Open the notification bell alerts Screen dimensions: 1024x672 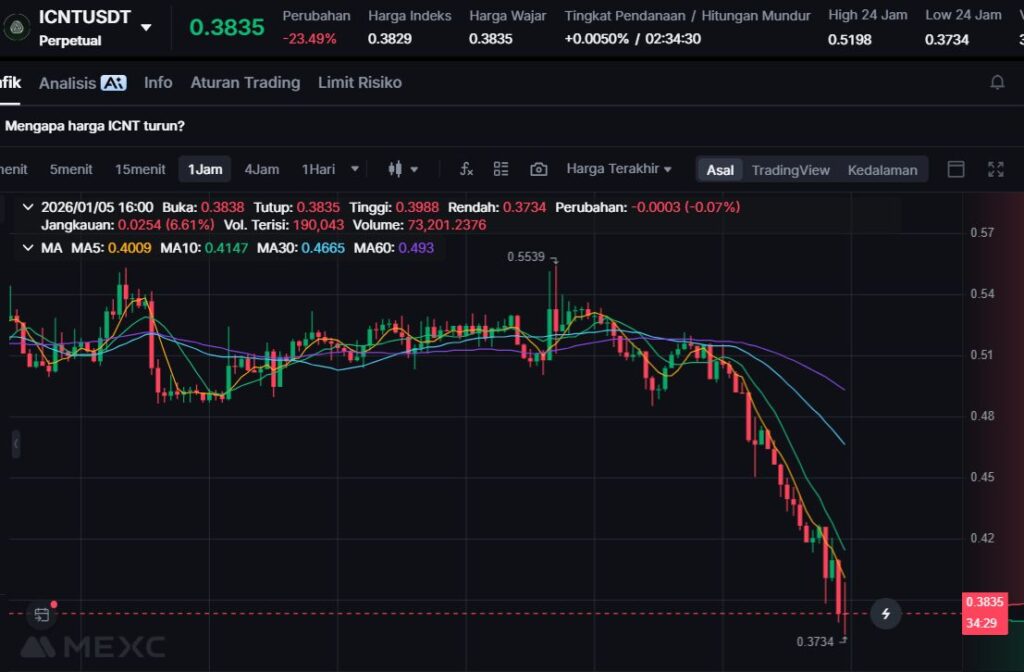[997, 82]
